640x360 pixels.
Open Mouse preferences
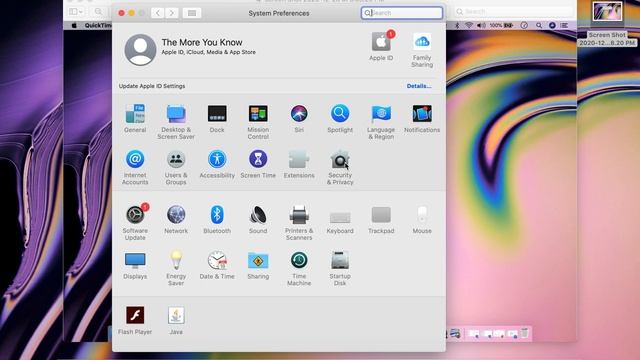pos(422,215)
